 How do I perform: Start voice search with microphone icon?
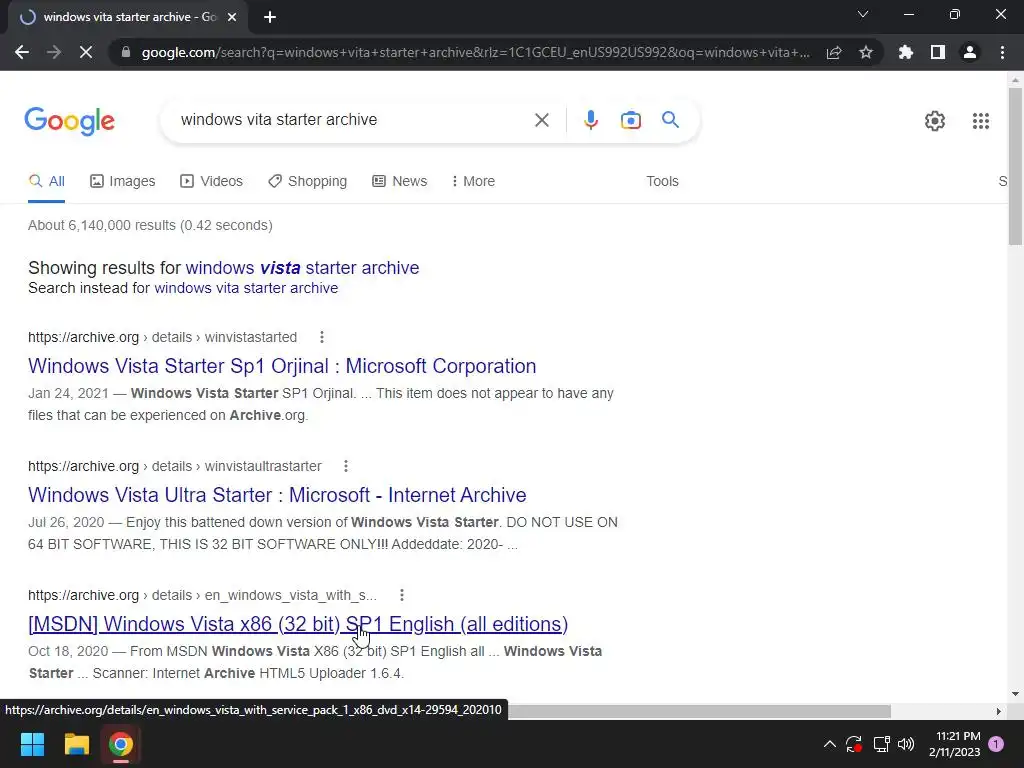point(591,120)
